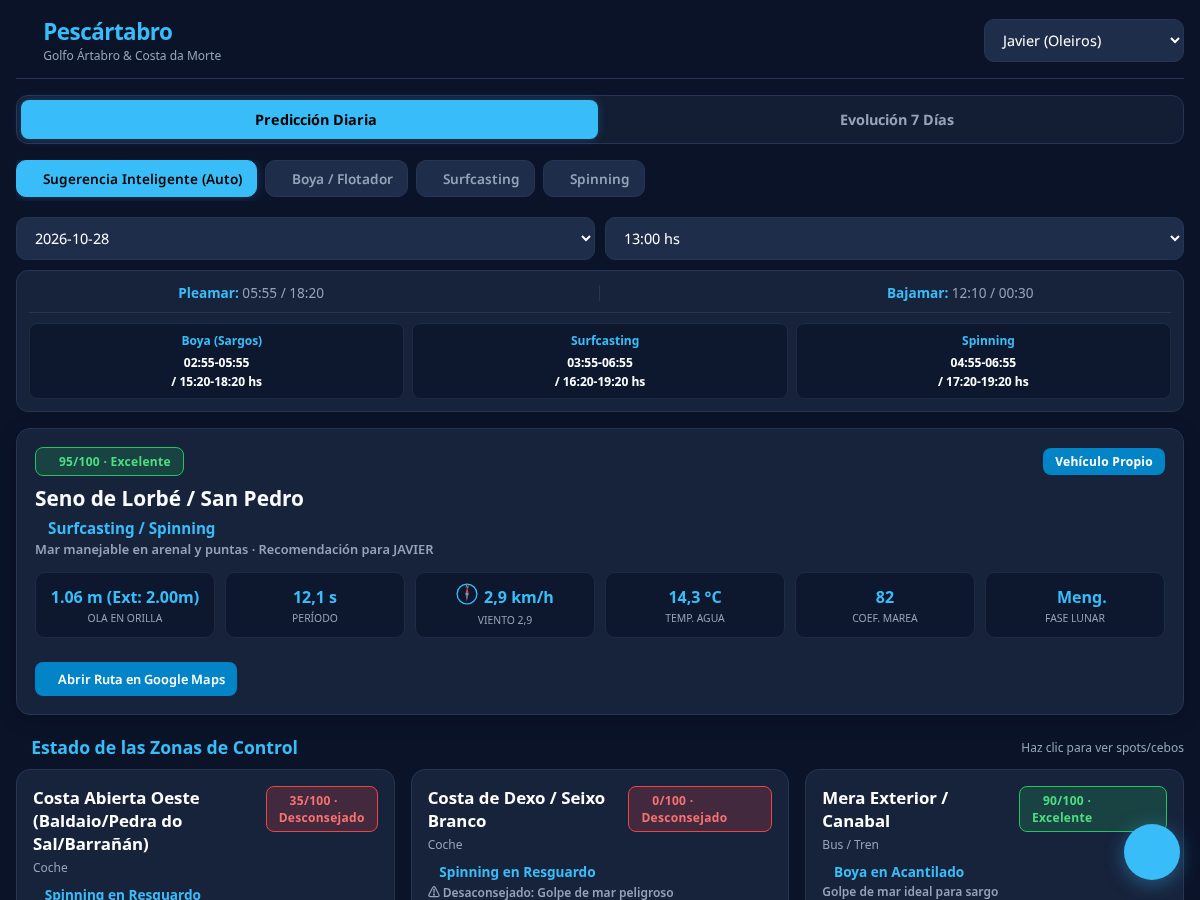This screenshot has width=1200, height=900.
Task: Click Boya en Acantilado label
Action: coord(899,872)
